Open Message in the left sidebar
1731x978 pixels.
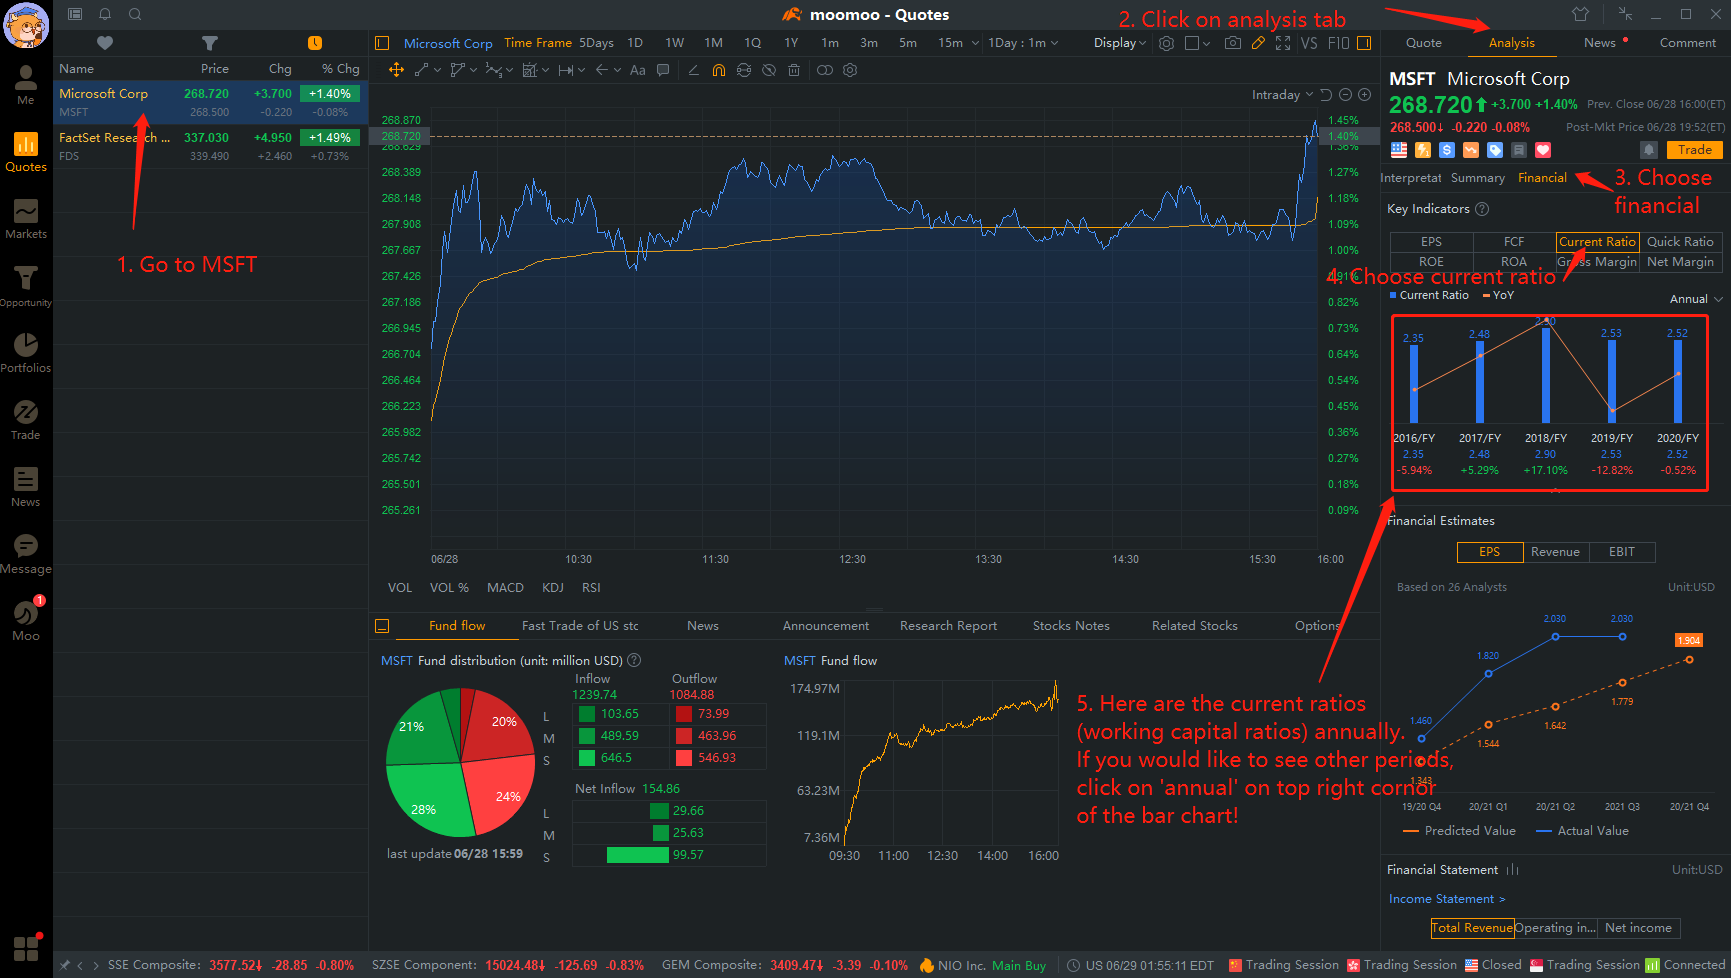pos(26,554)
